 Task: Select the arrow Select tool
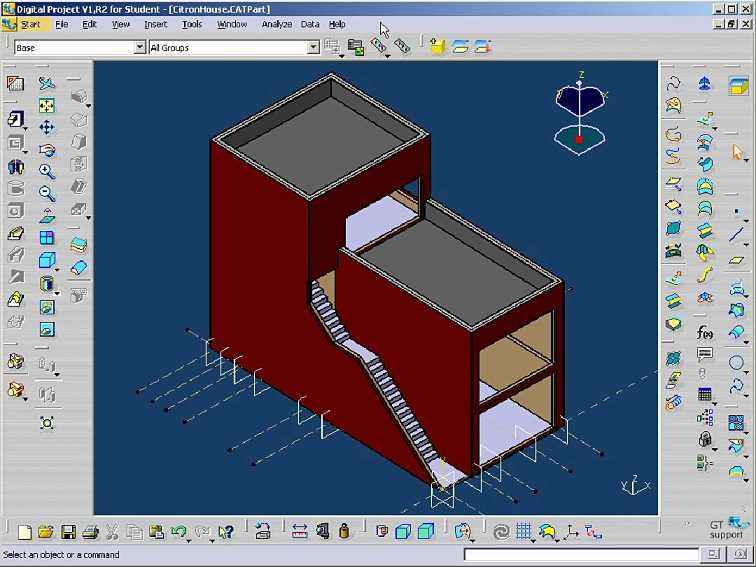pos(737,152)
